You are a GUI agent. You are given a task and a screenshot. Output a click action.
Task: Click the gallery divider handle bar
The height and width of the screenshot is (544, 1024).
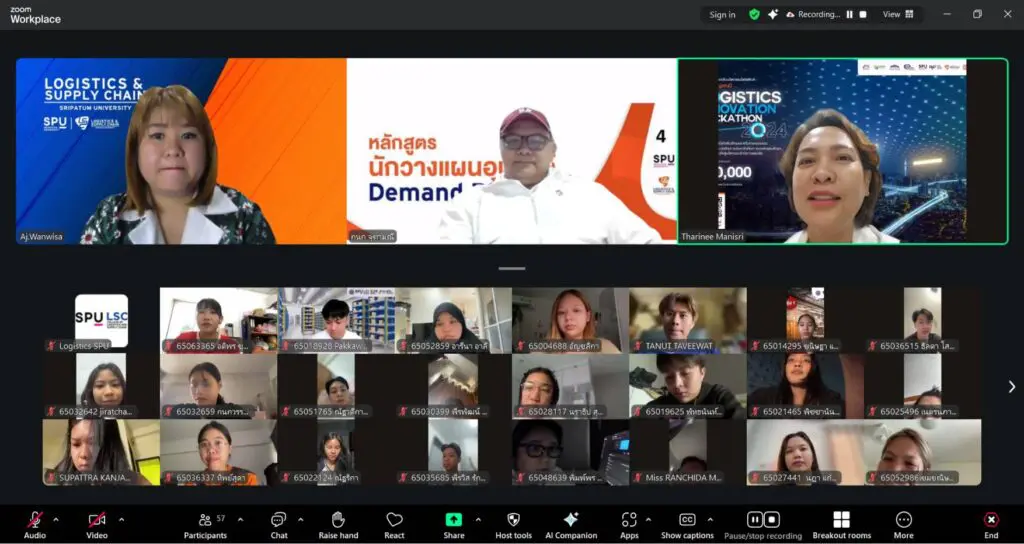pos(511,268)
